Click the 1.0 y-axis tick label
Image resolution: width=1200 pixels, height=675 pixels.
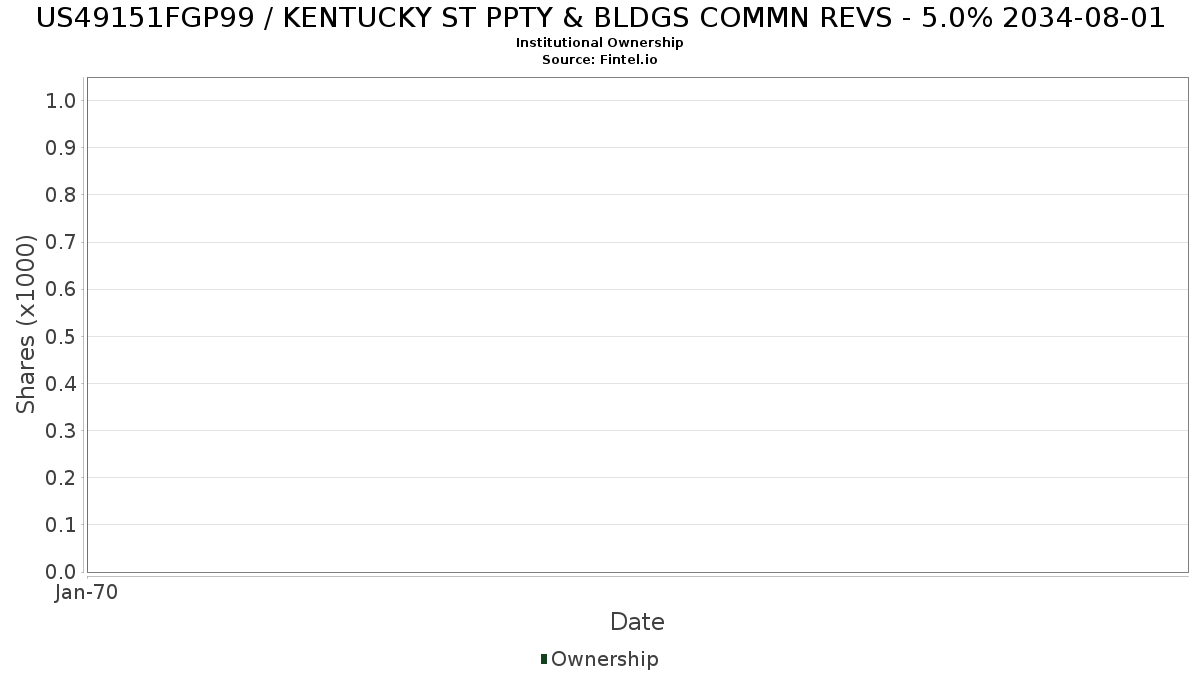[61, 100]
